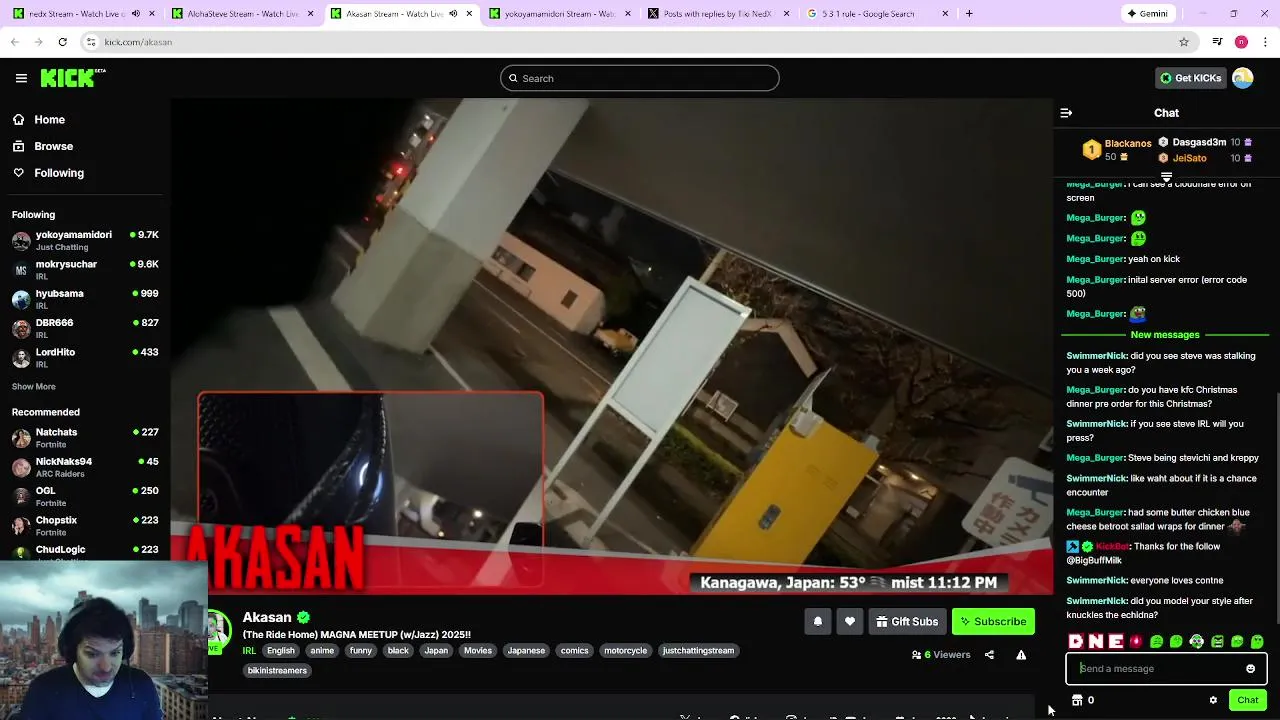Switch to yokoyamamidori Stream tab
Image resolution: width=1280 pixels, height=720 pixels.
click(x=560, y=14)
